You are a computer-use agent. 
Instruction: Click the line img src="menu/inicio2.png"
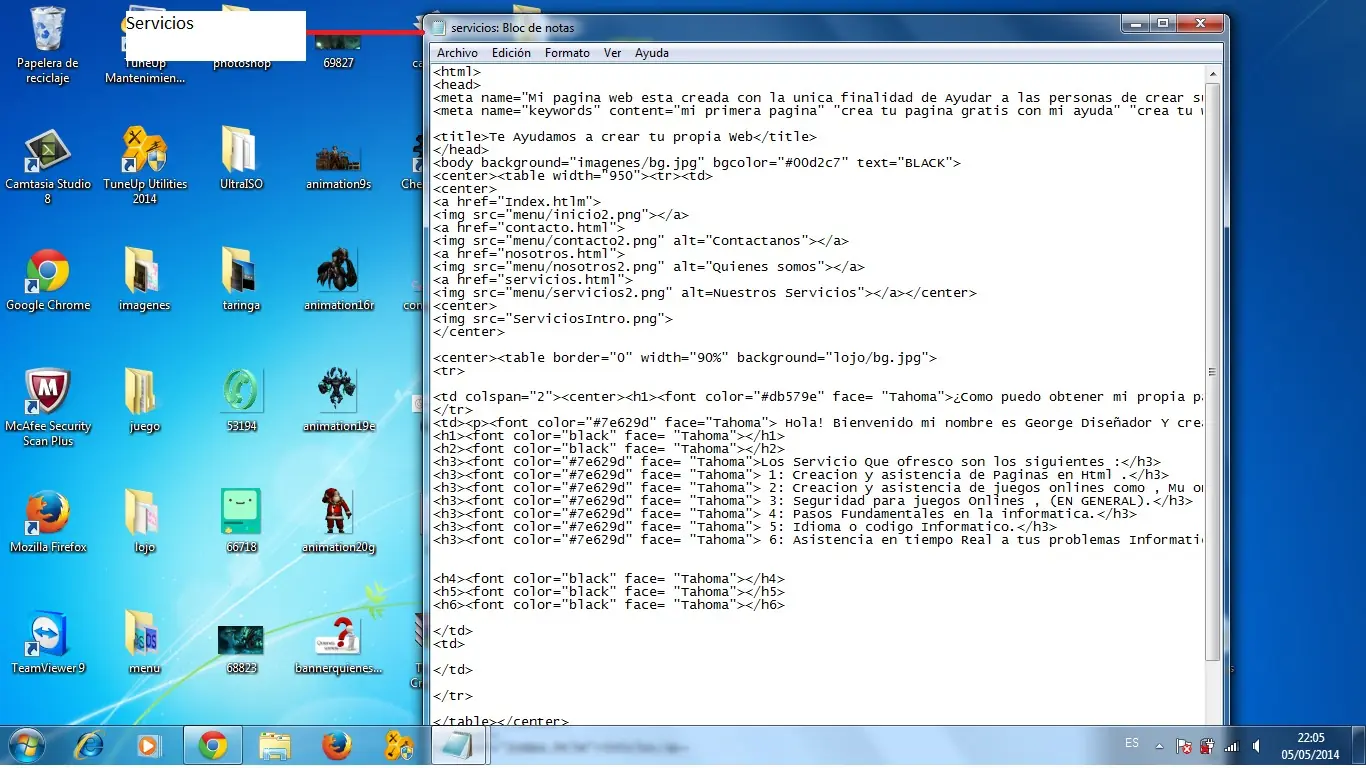(561, 215)
